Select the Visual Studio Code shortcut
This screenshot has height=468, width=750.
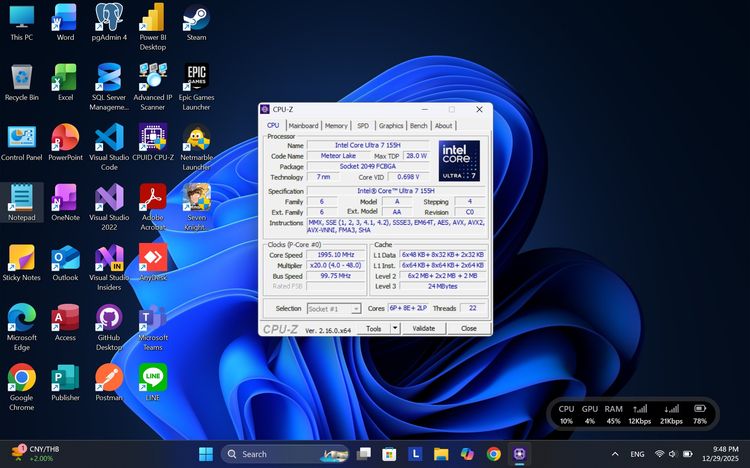click(x=109, y=147)
